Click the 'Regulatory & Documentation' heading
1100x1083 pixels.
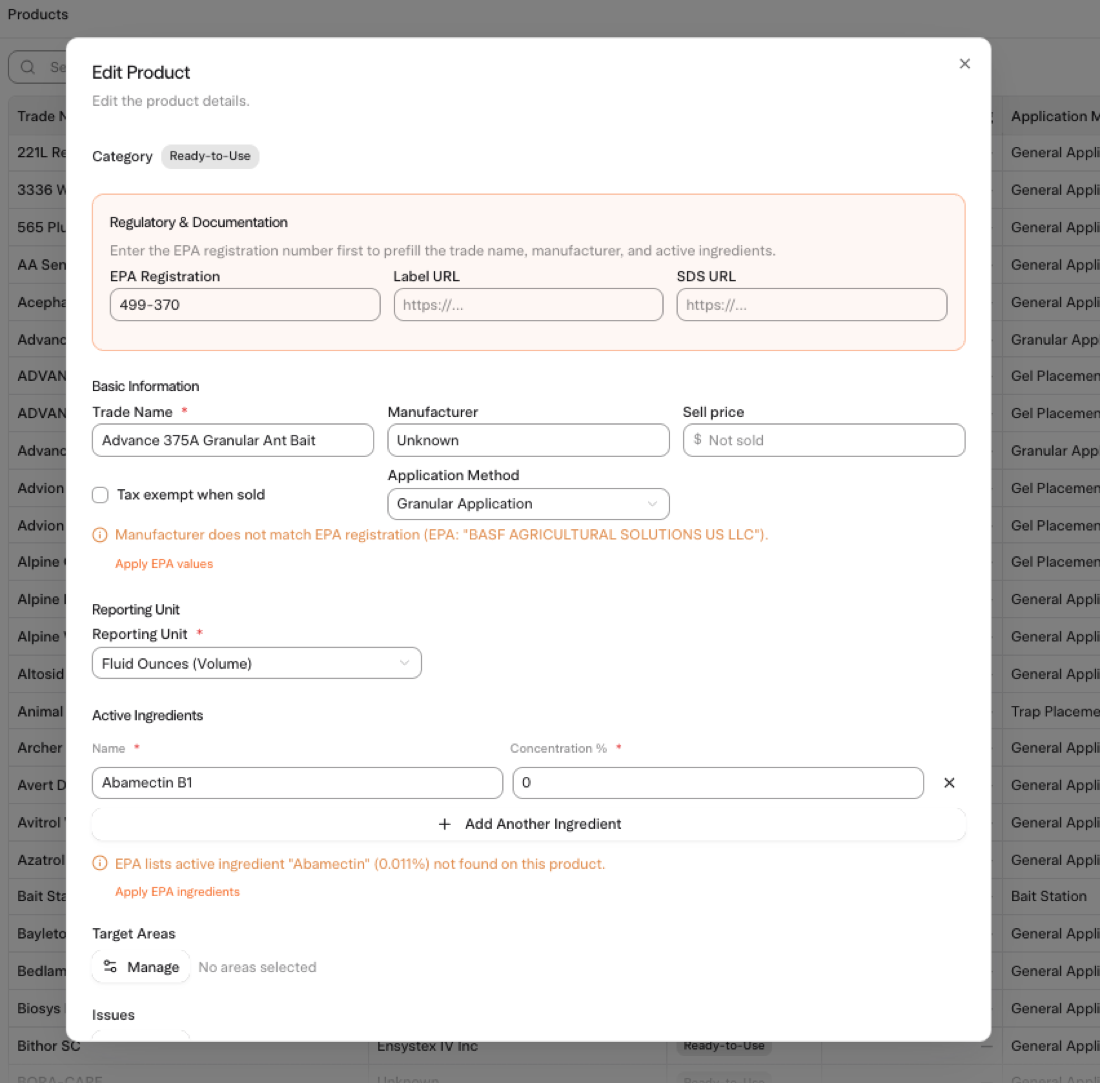click(199, 222)
